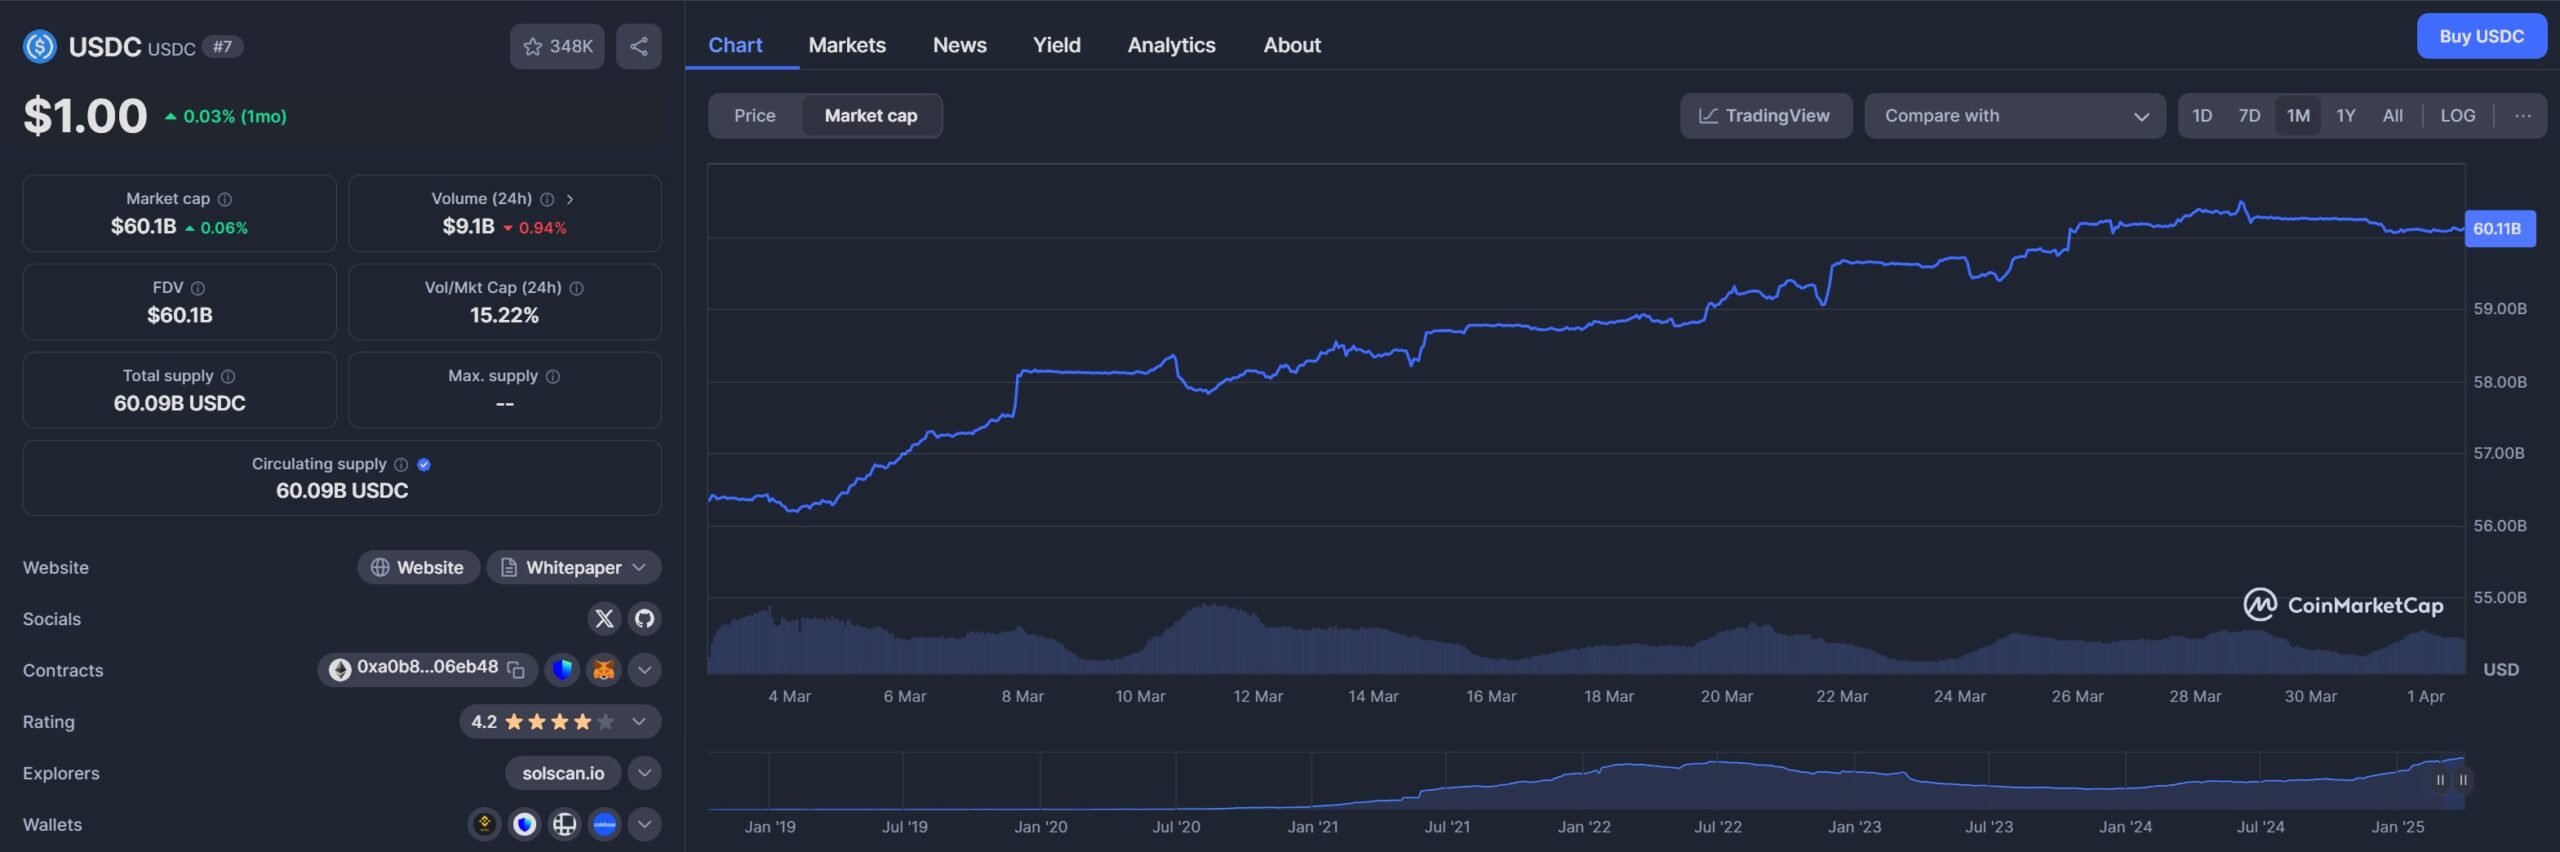Open the Analytics tab
Screen dimensions: 2560x852
[x=1172, y=45]
